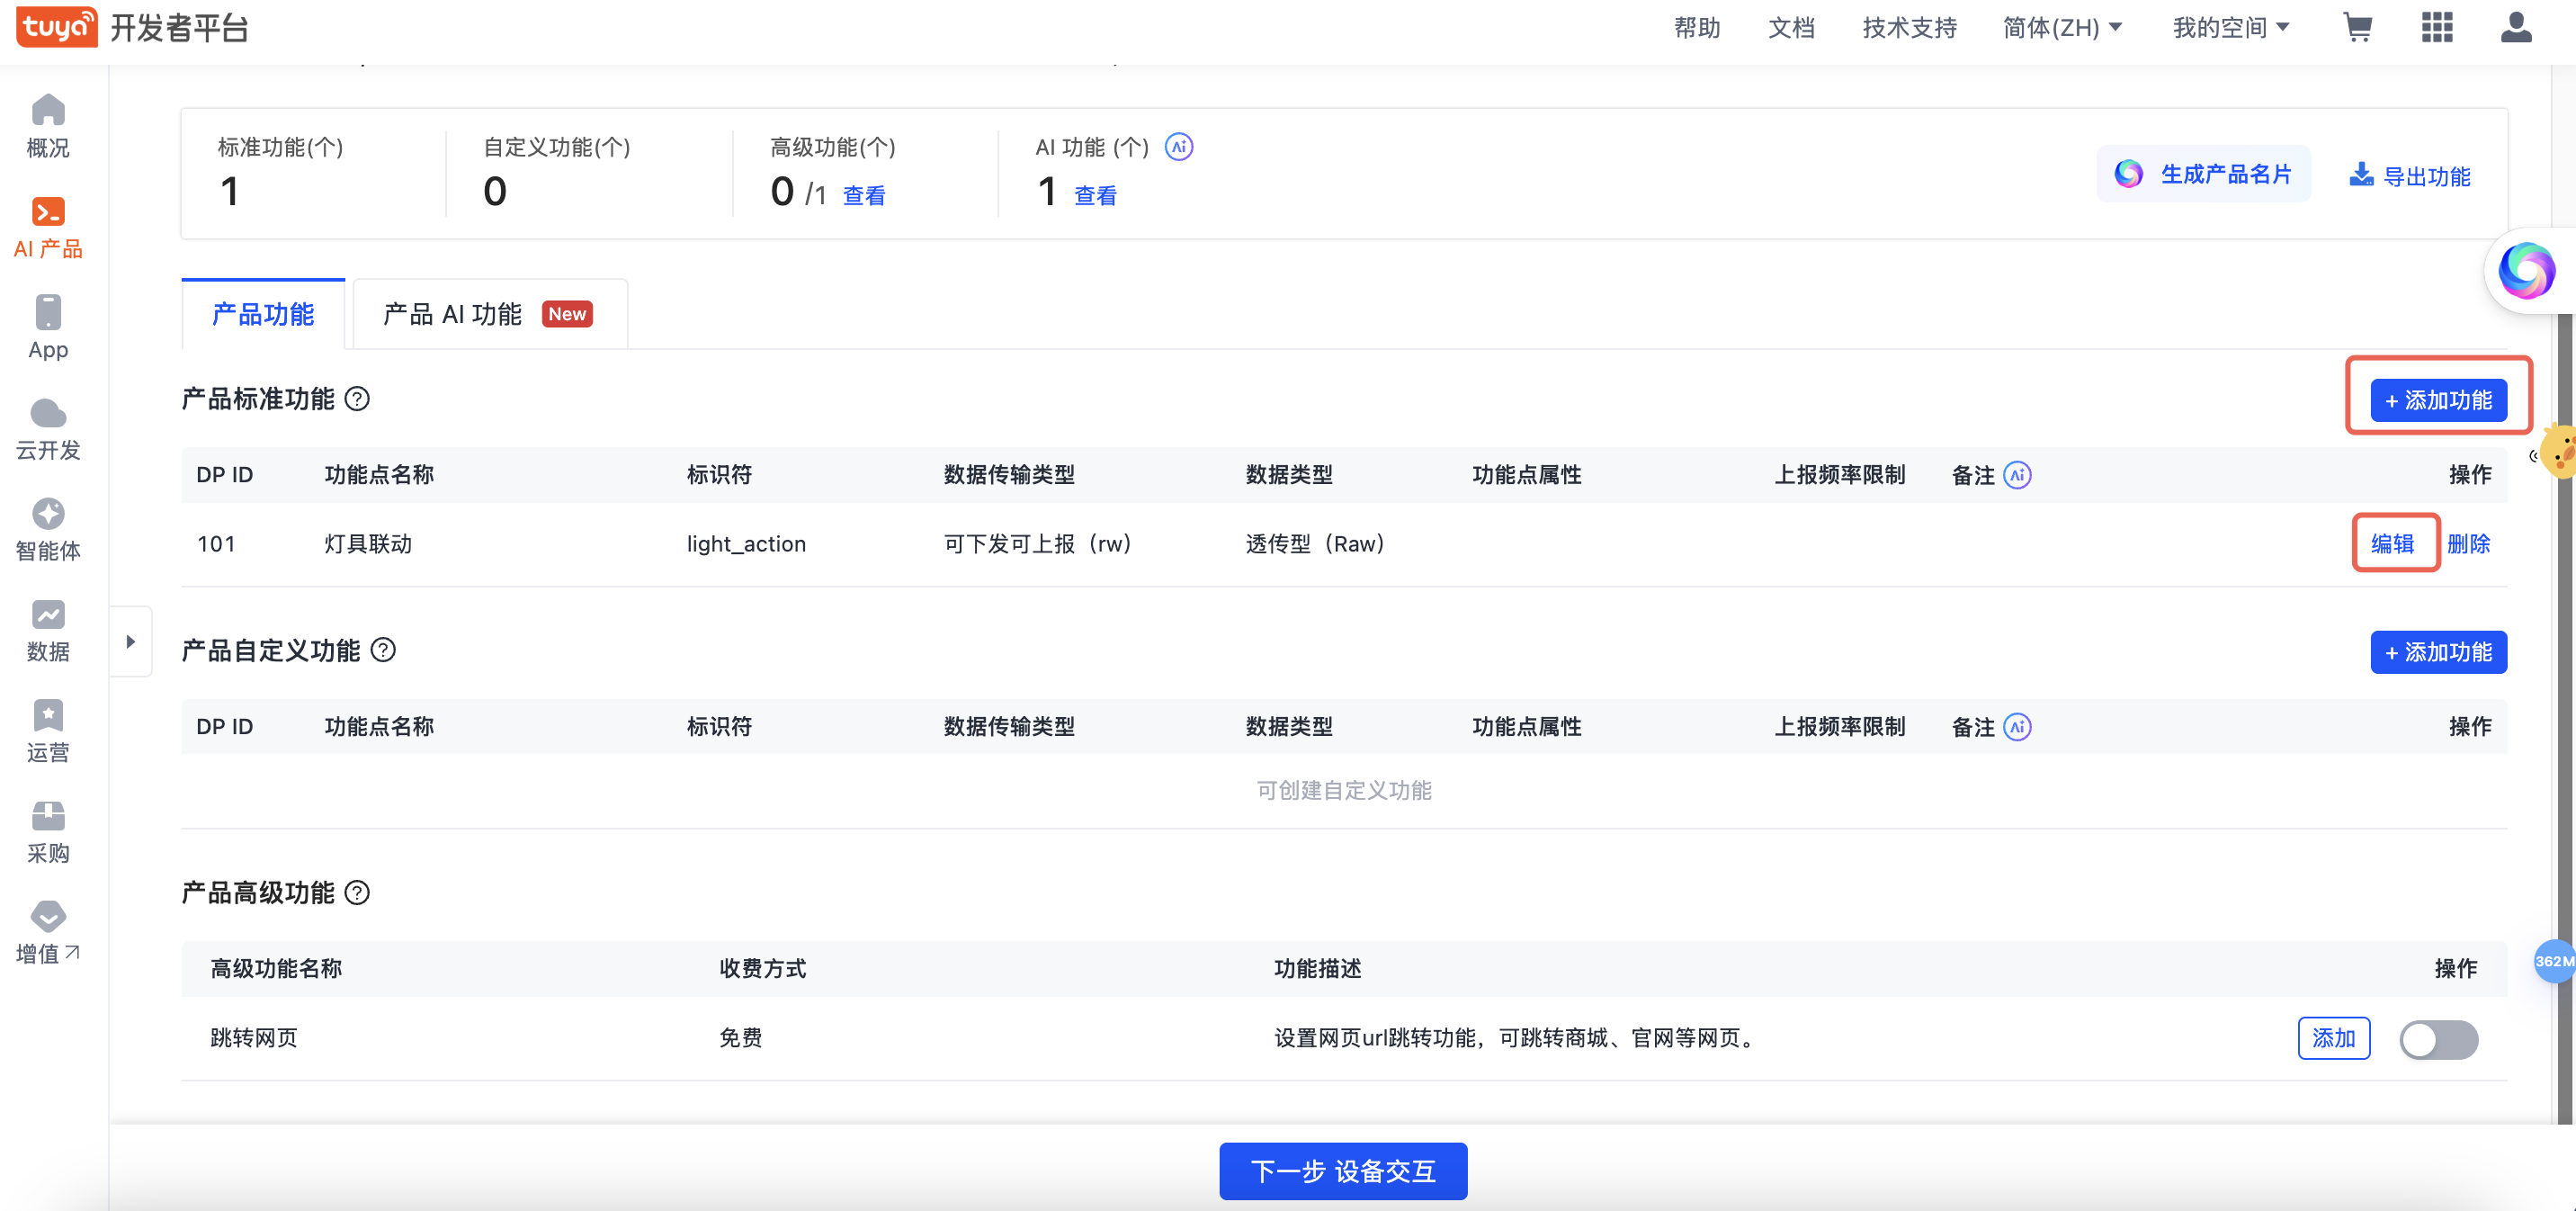Go to 云开发 cloud development

[48, 430]
